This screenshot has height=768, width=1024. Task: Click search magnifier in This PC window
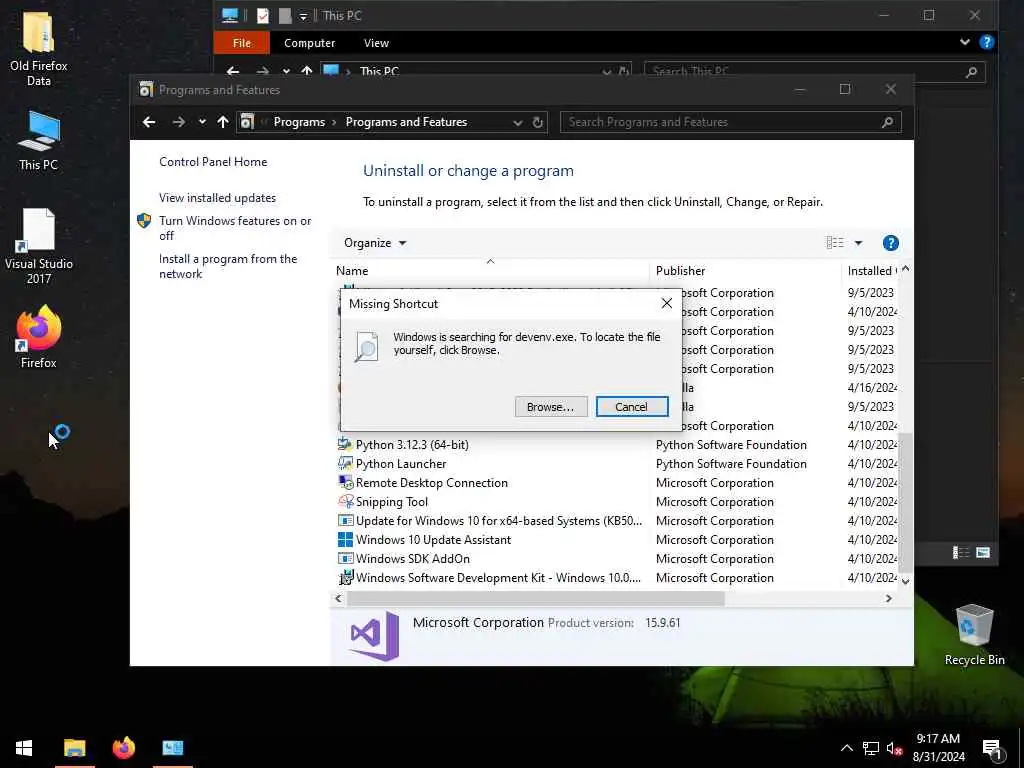[971, 72]
